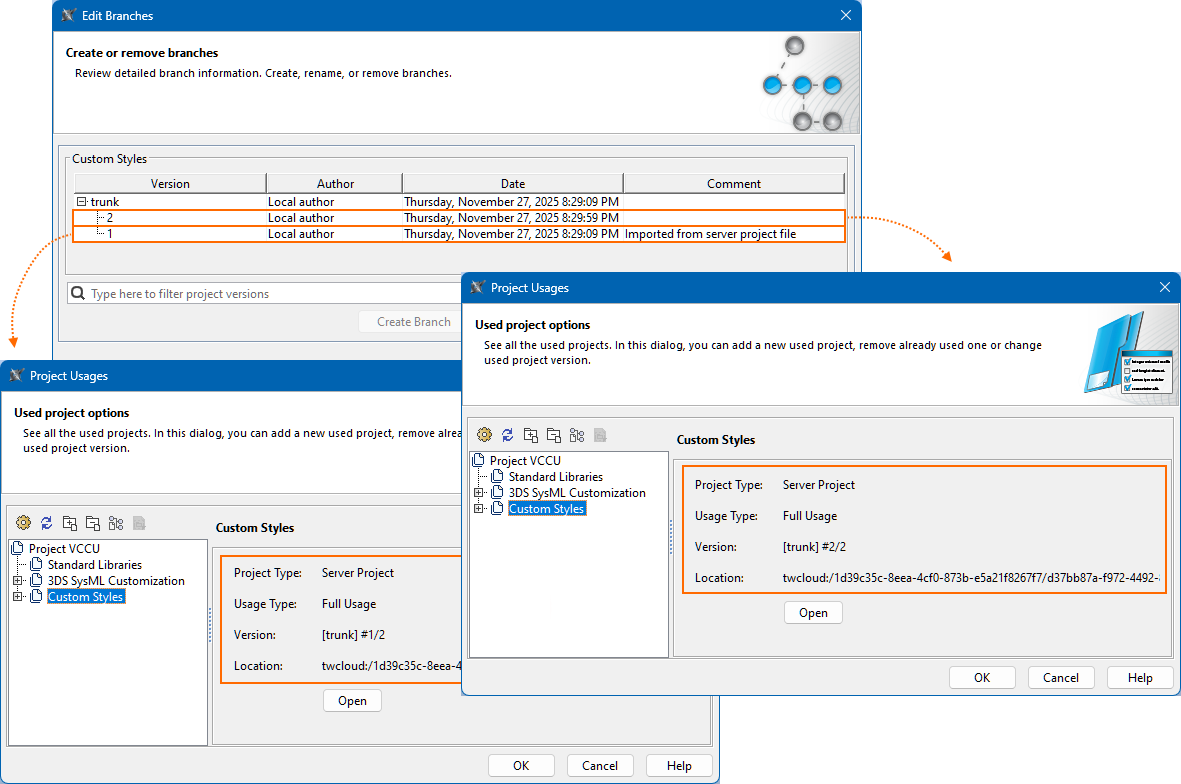Expand 3DS SysML Customization in #2/2 dialog tree
The width and height of the screenshot is (1181, 784).
479,493
